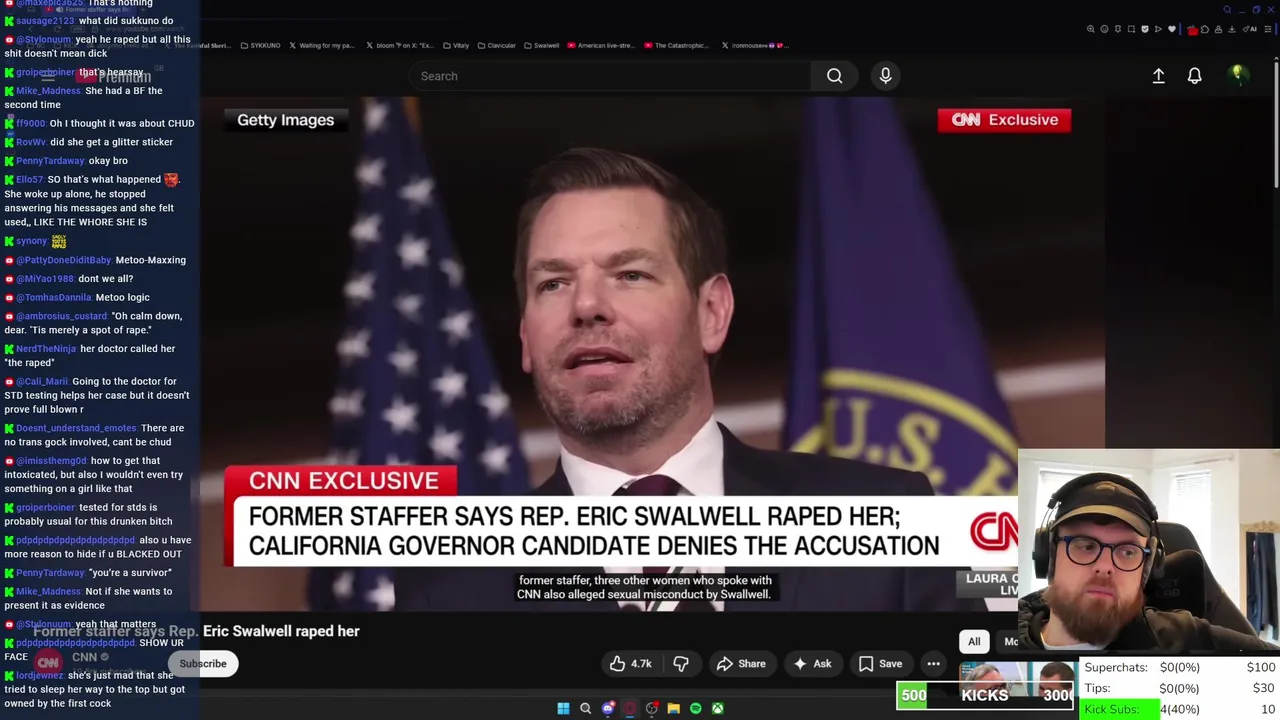
Task: Open the Vitaly bookmark folder
Action: [x=456, y=45]
